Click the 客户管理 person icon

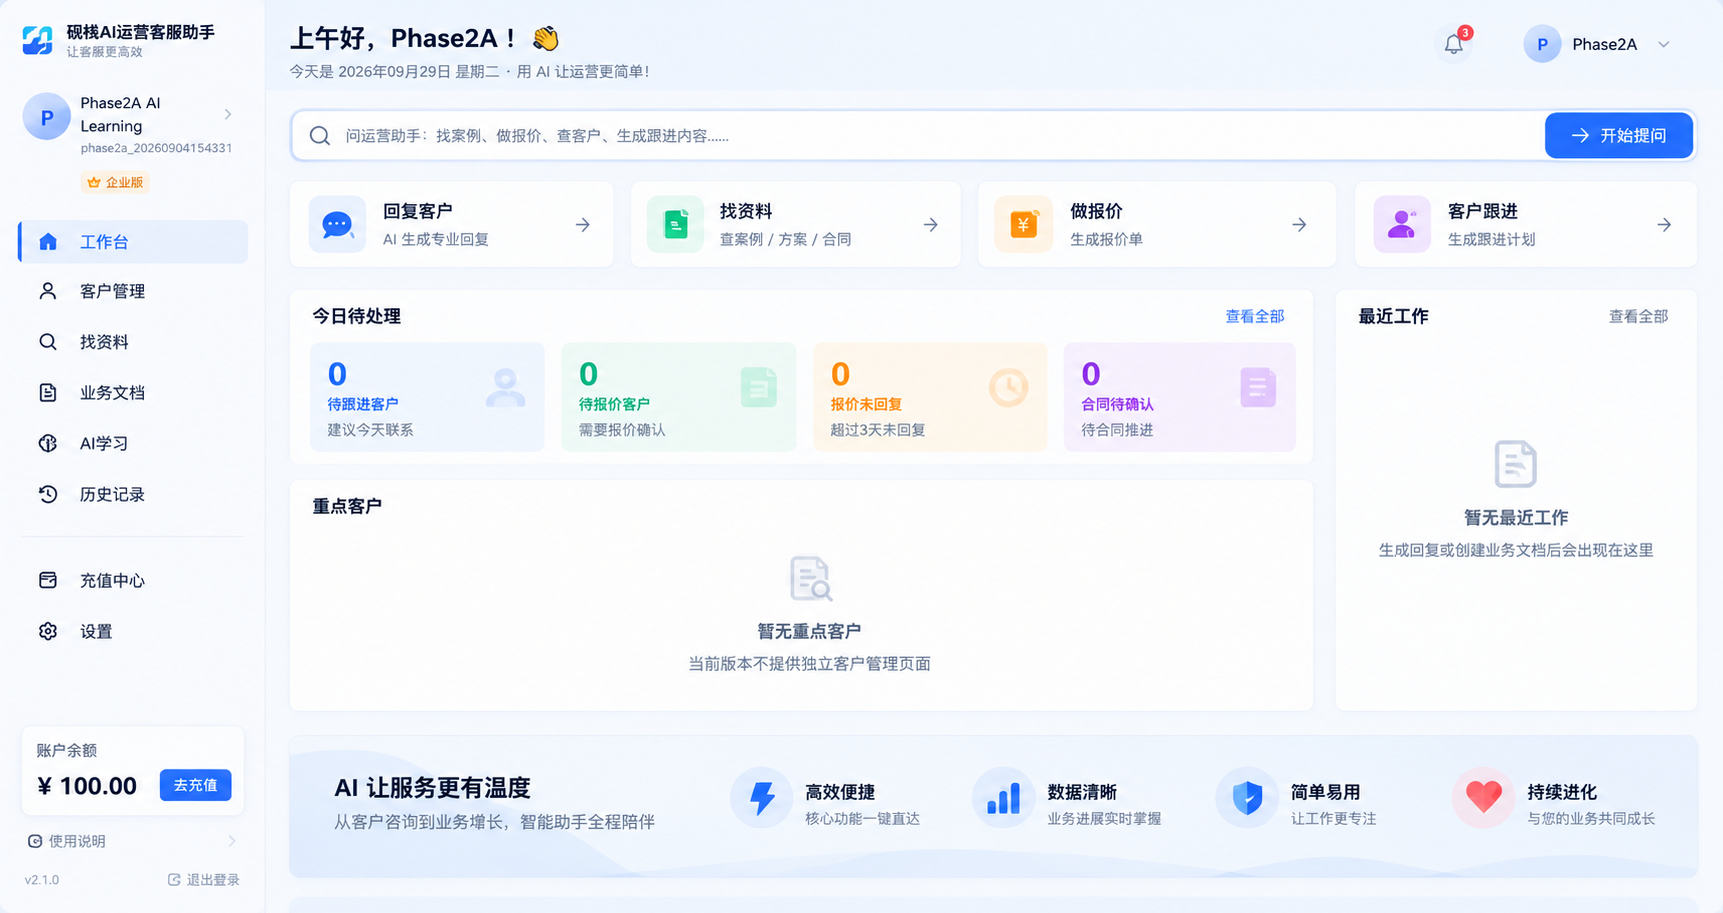point(48,291)
